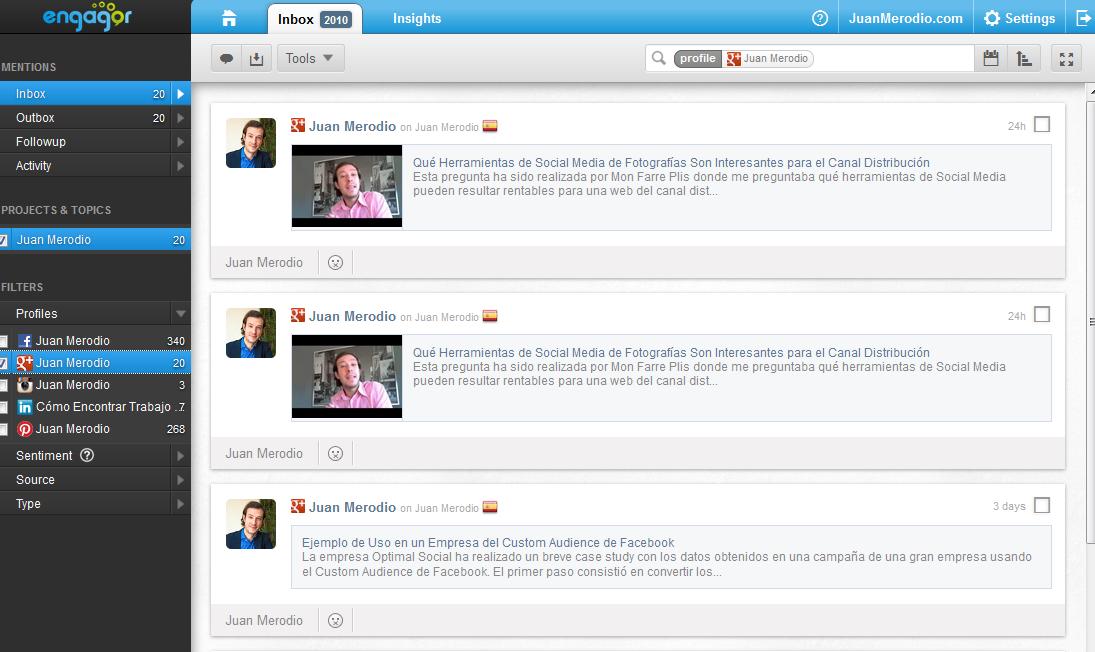Screen dimensions: 1095x652
Task: Click the Instagram icon in Profiles filter
Action: [x=24, y=385]
